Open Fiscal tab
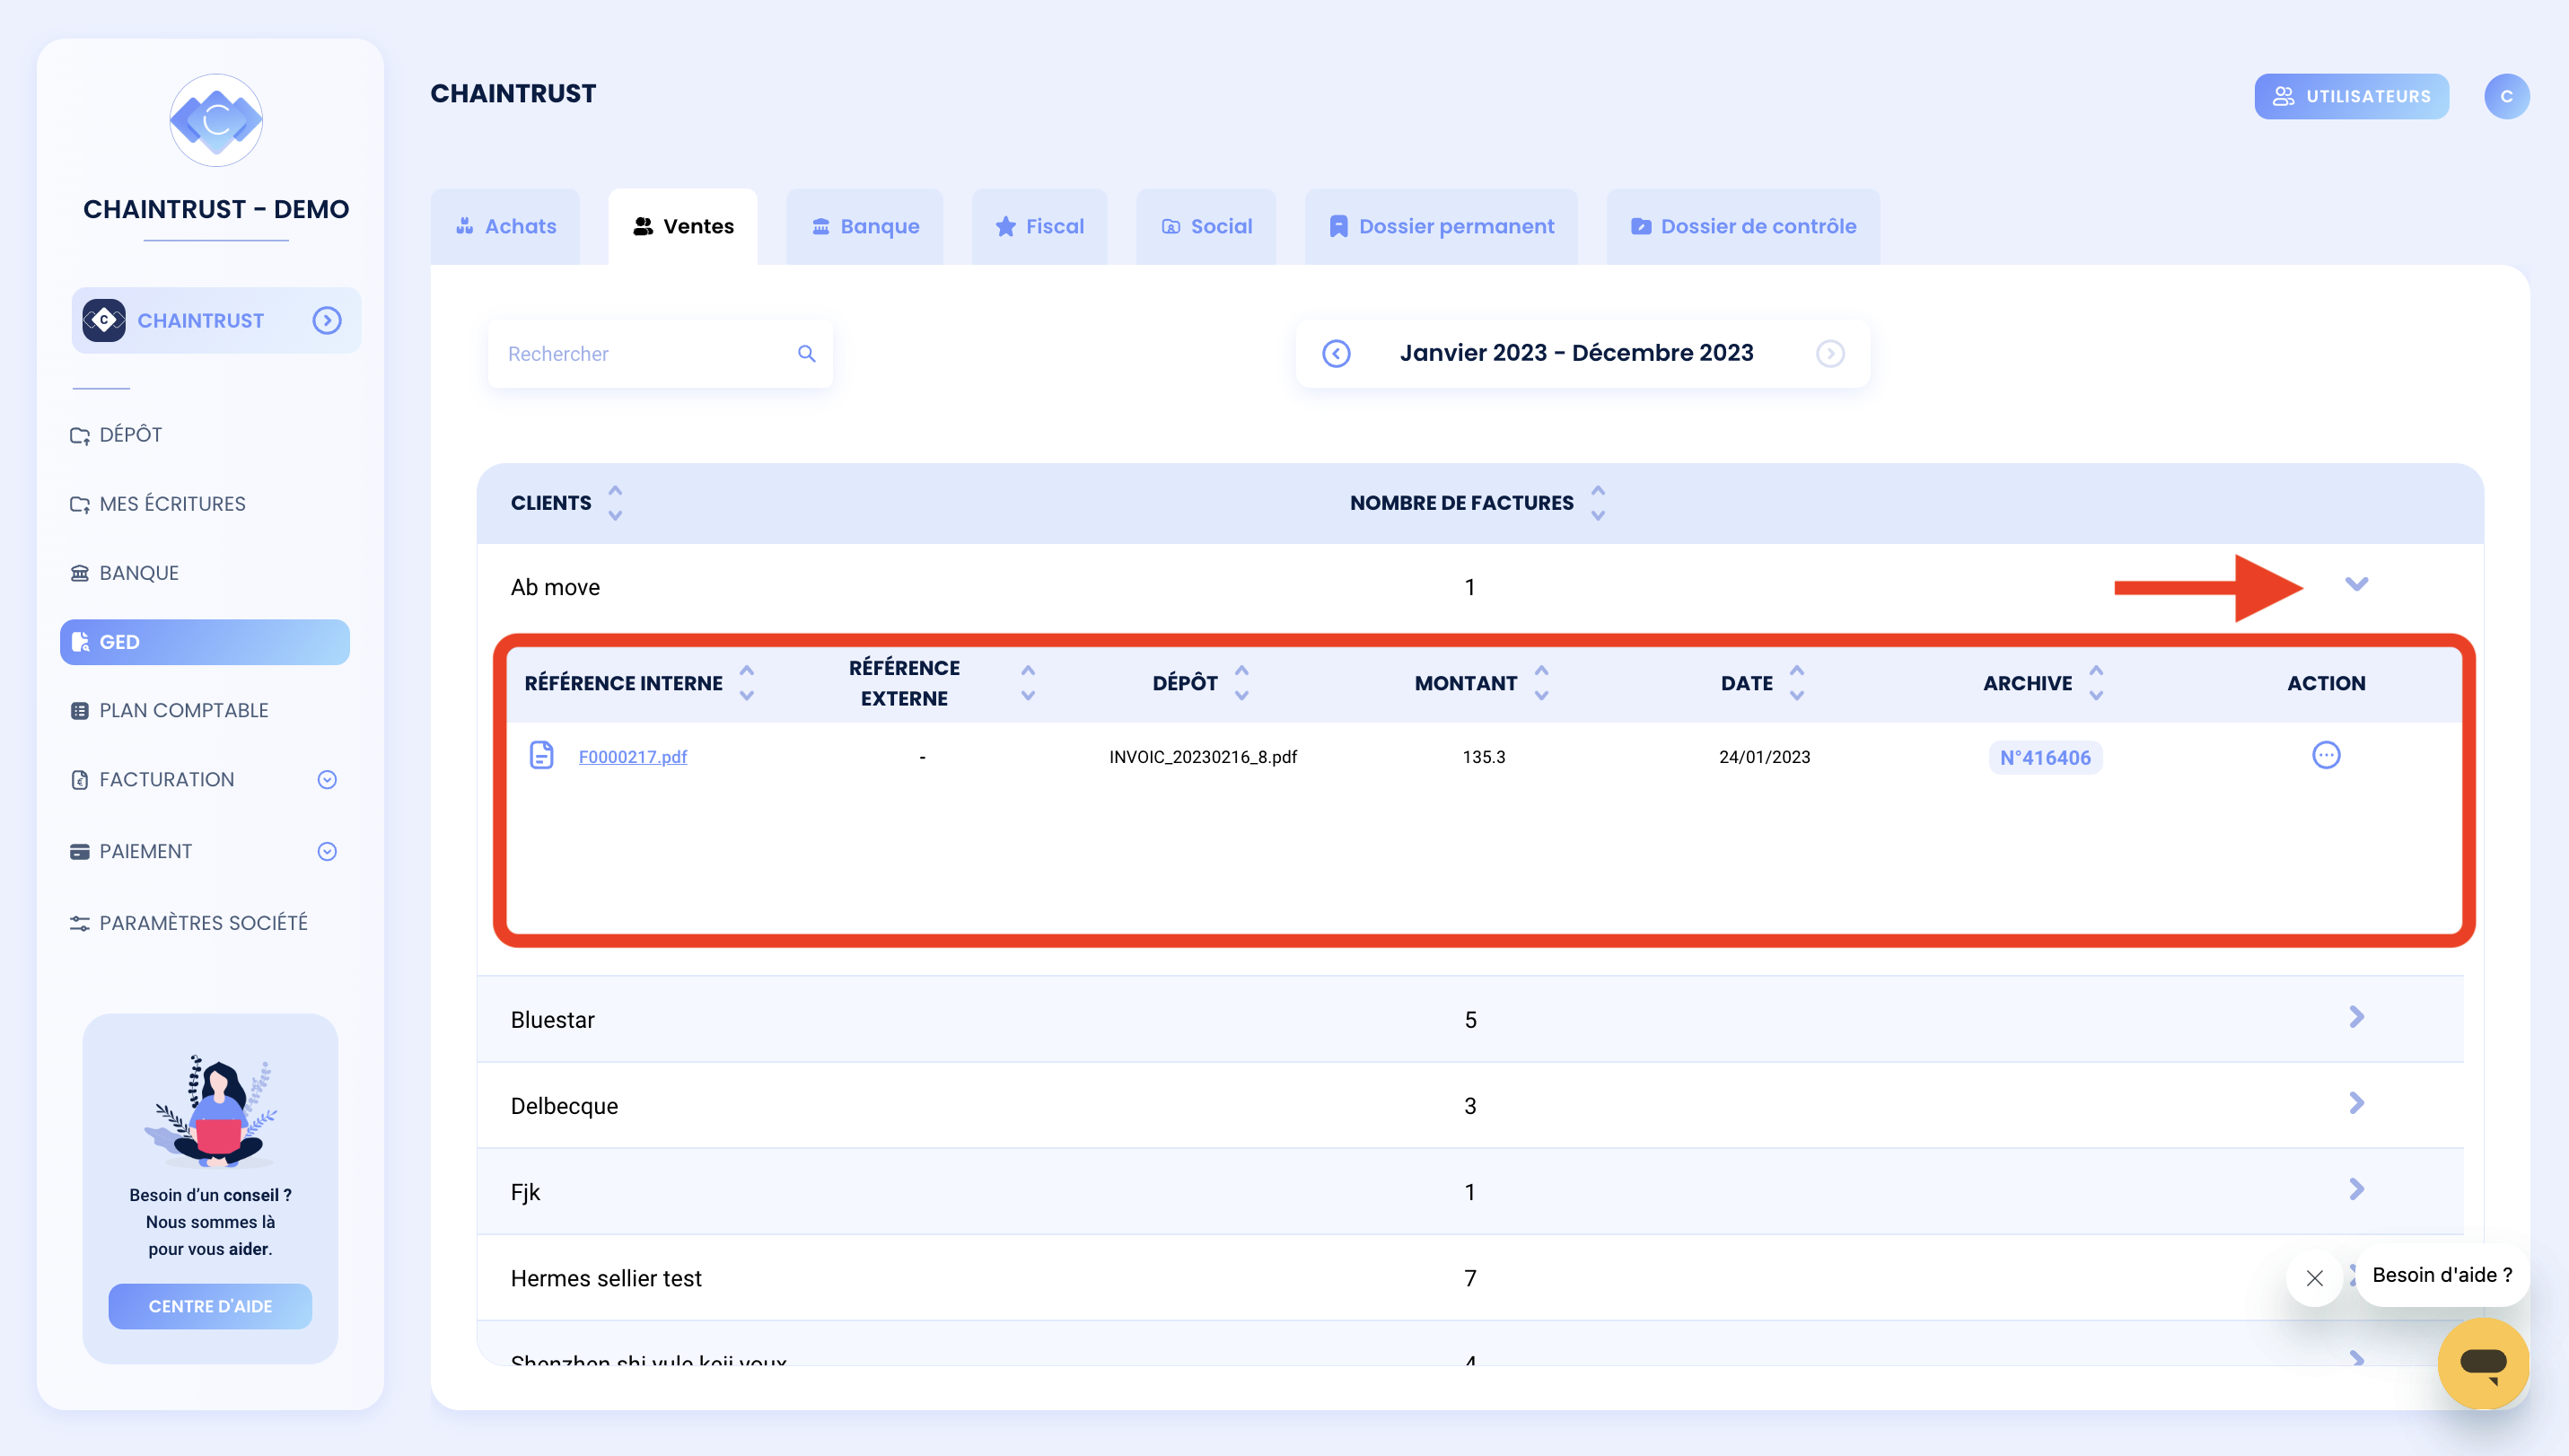 (x=1039, y=226)
